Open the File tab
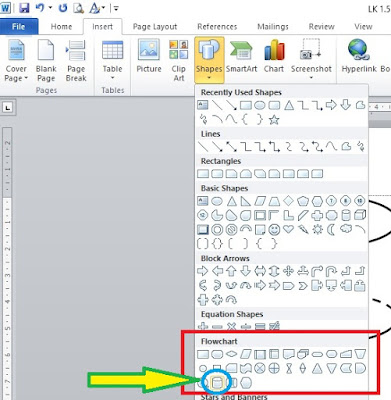391x400 pixels. 19,27
